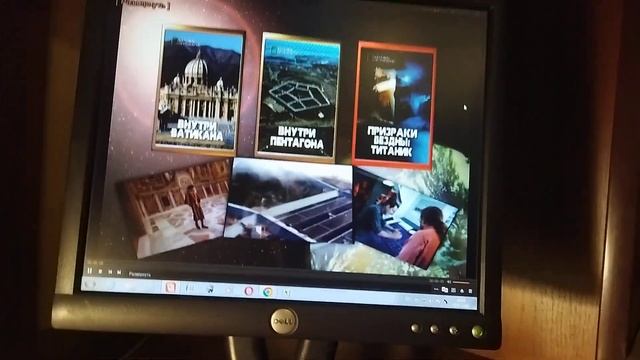Select the Призраки бездны Титаник cover
Screen dimensions: 640x360
[394, 105]
